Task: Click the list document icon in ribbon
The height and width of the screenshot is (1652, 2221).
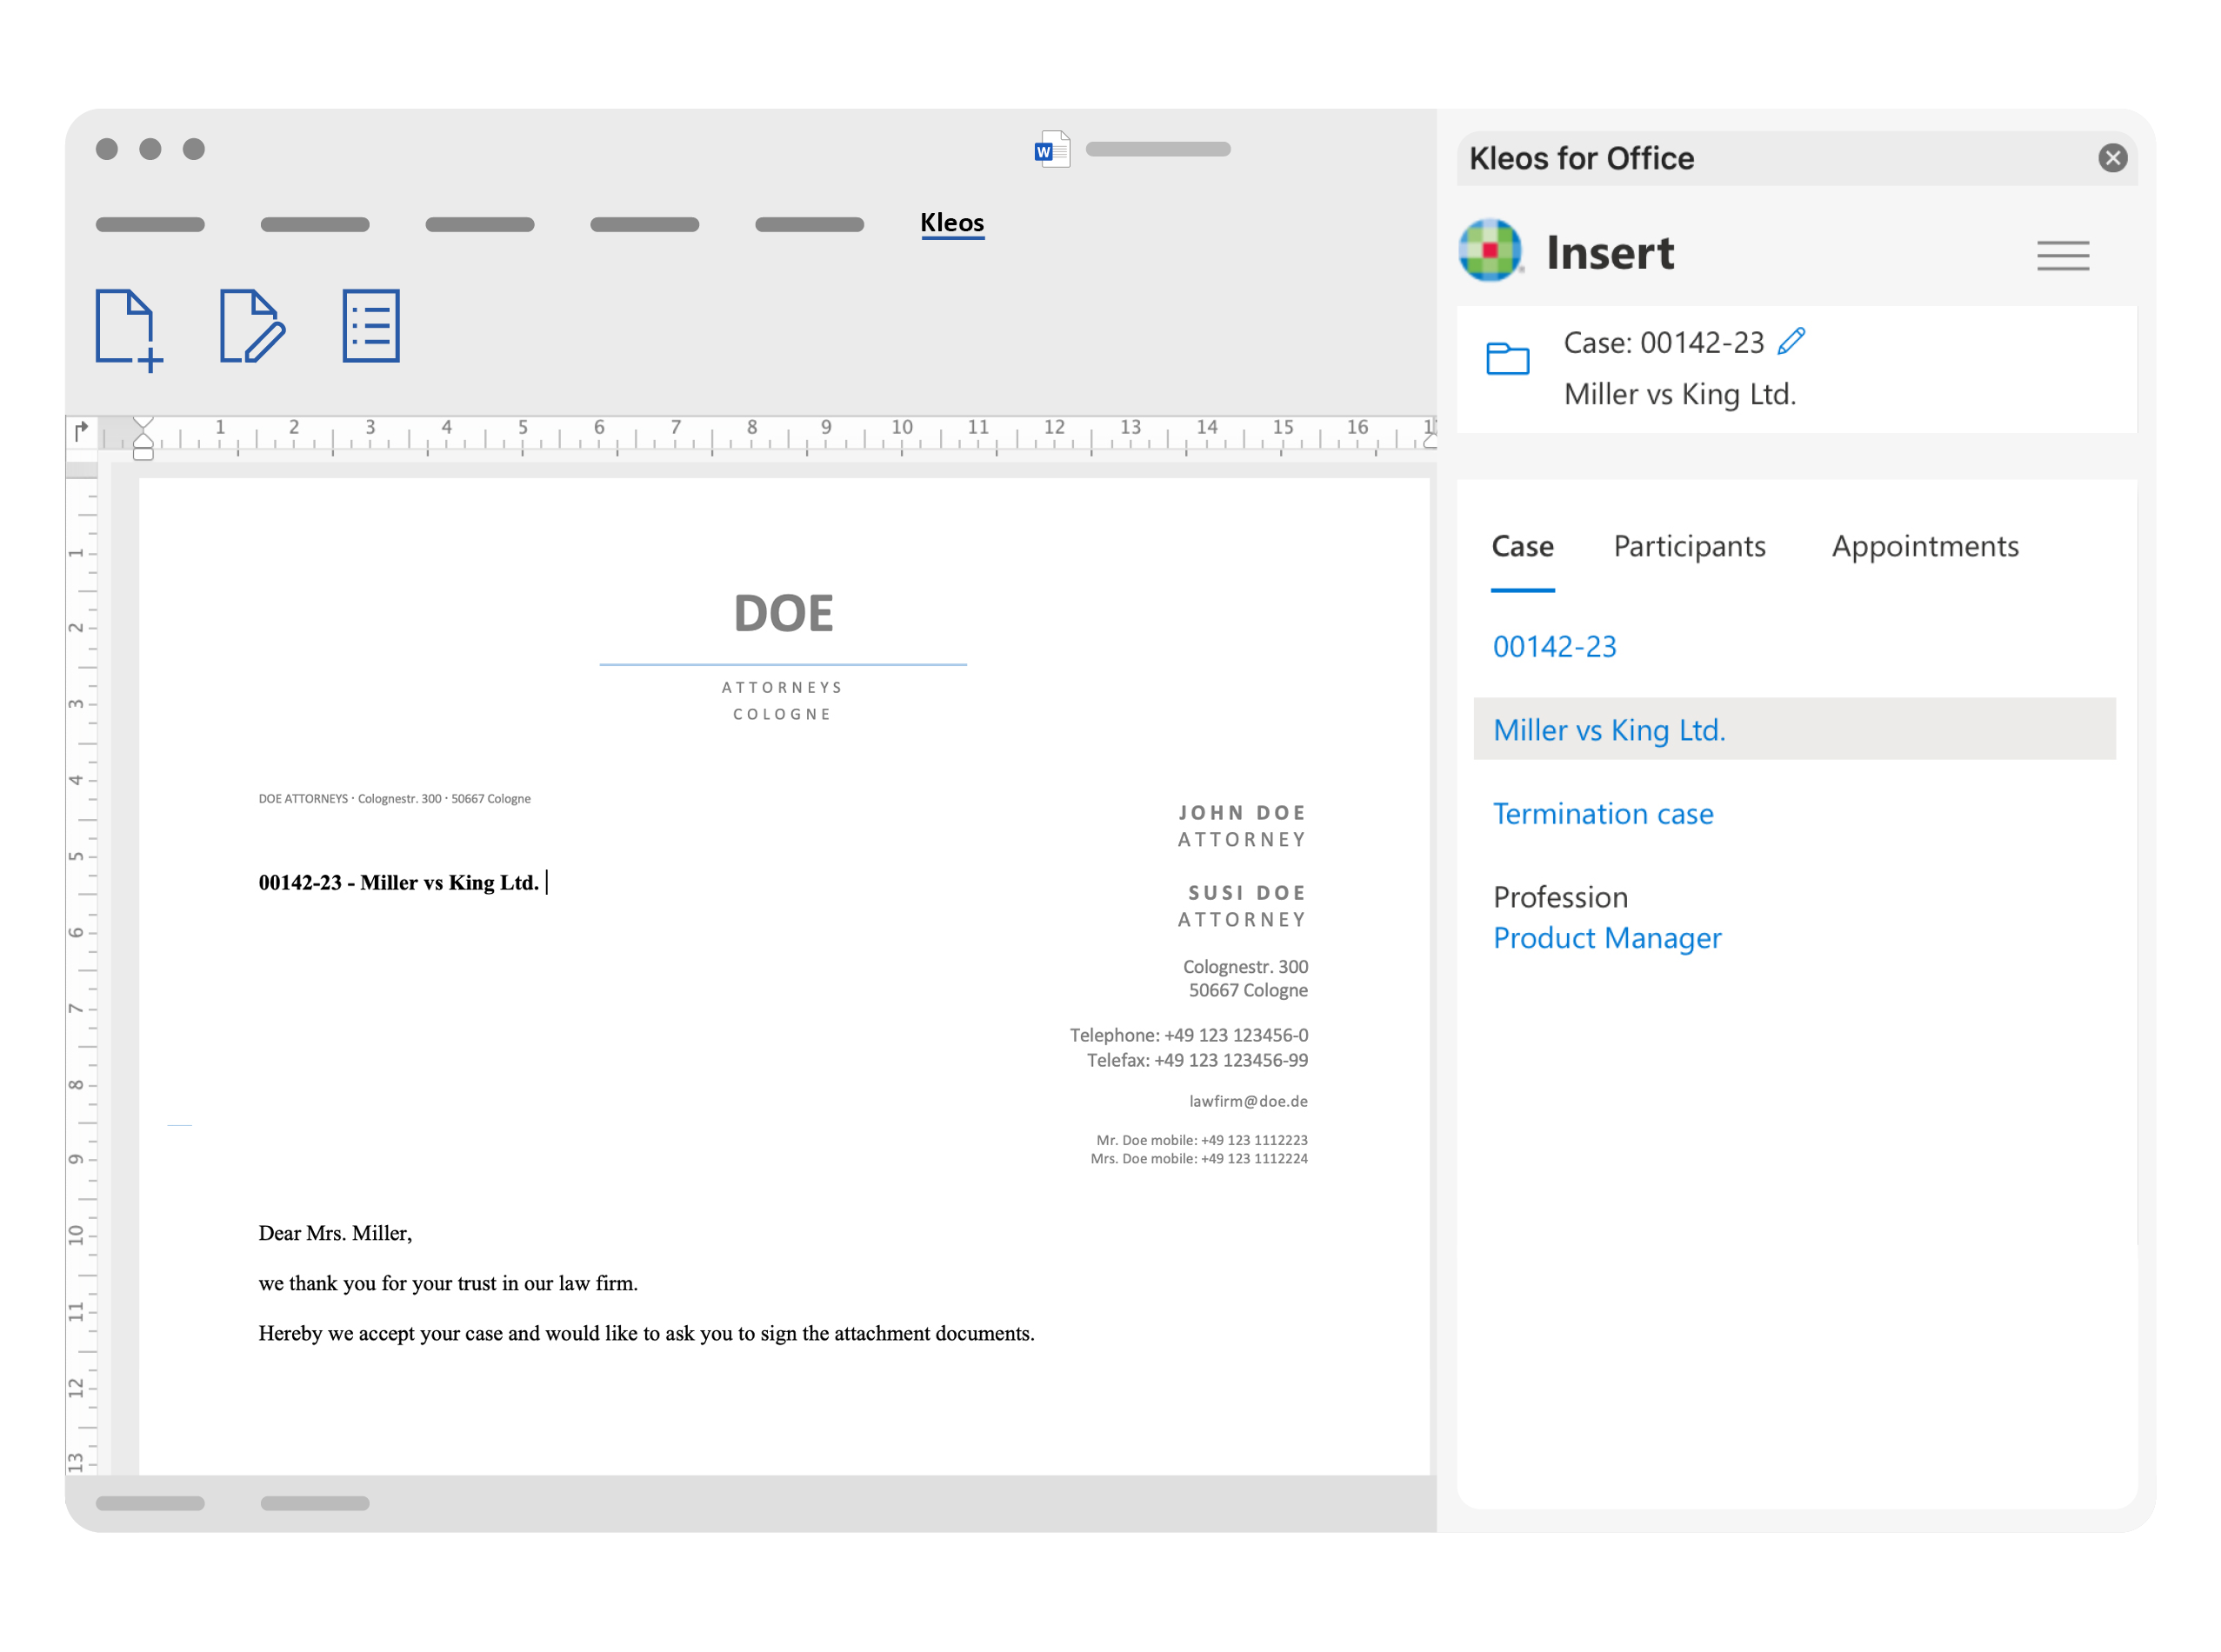Action: click(x=371, y=326)
